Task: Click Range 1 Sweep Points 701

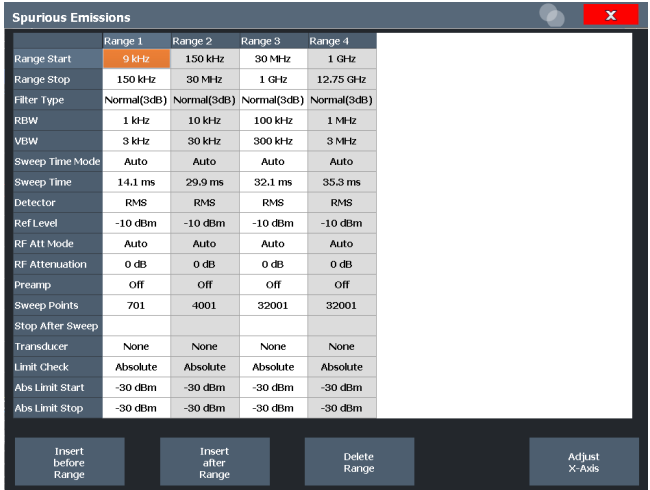Action: (x=136, y=305)
